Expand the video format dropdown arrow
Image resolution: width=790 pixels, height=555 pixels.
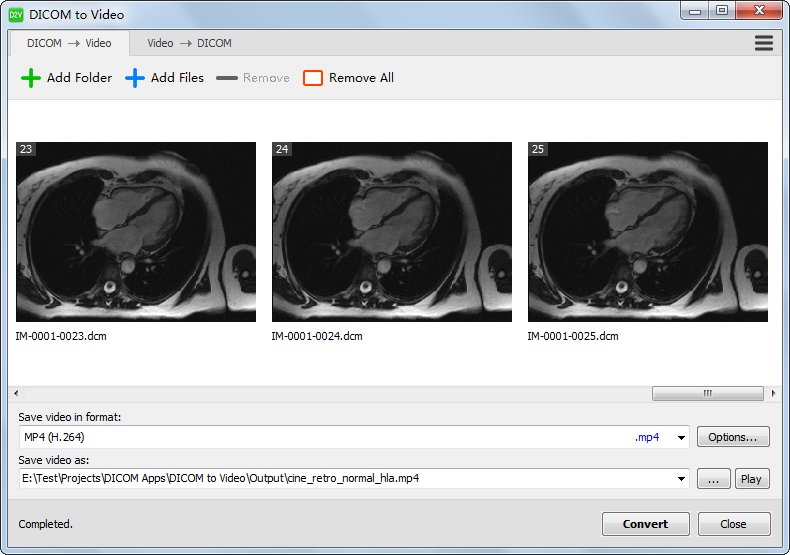click(x=682, y=437)
